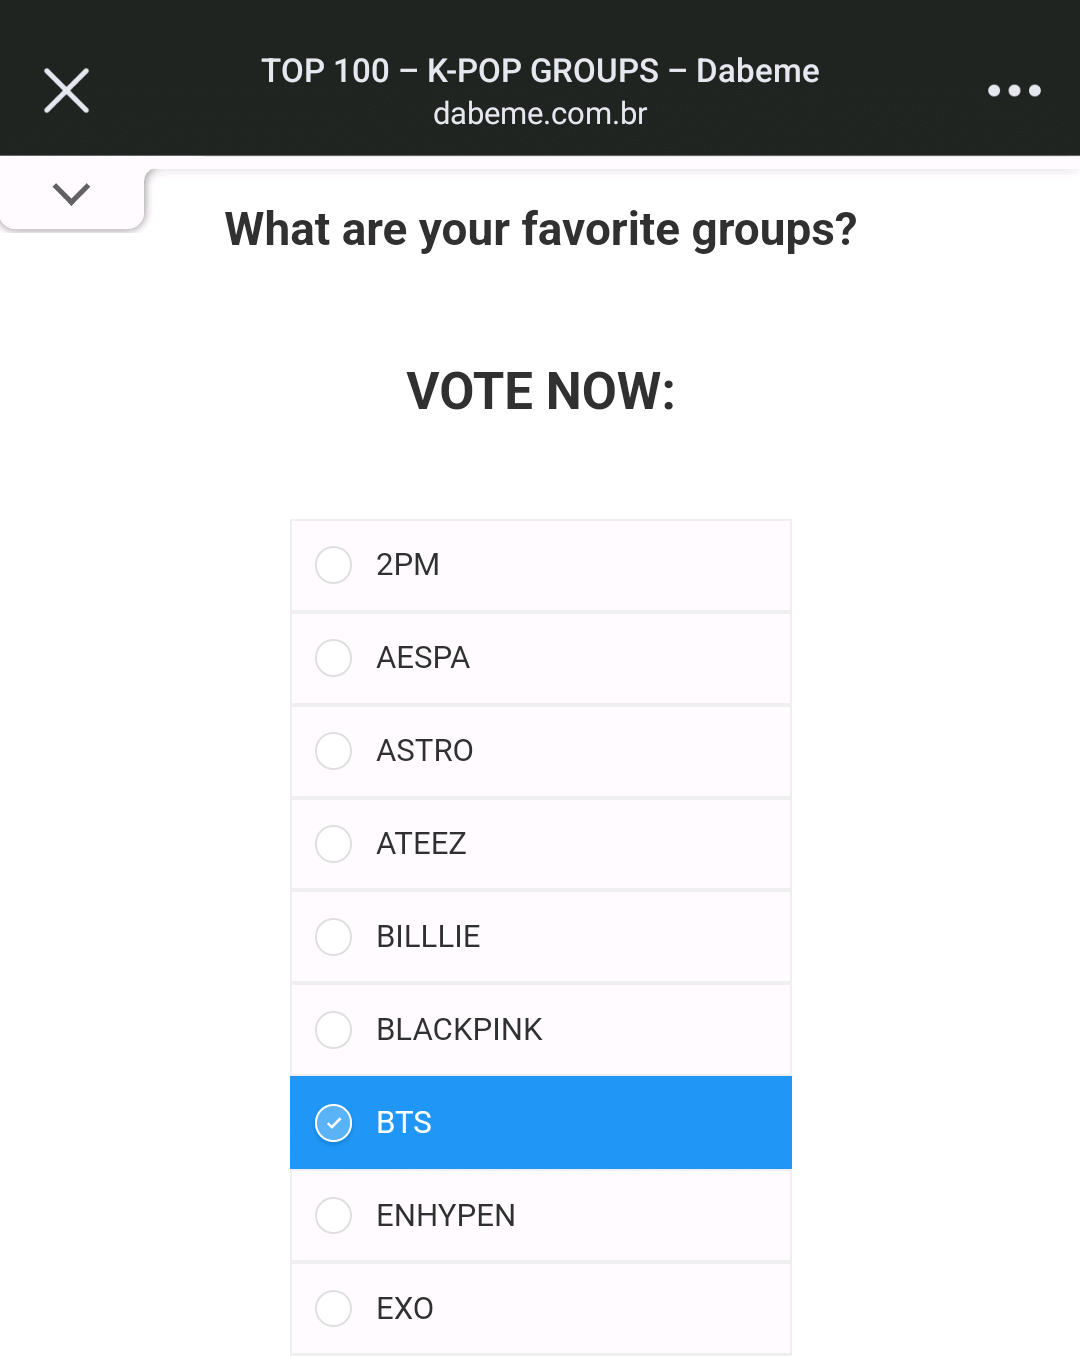Click the favorite groups question text
This screenshot has width=1080, height=1356.
pos(540,229)
